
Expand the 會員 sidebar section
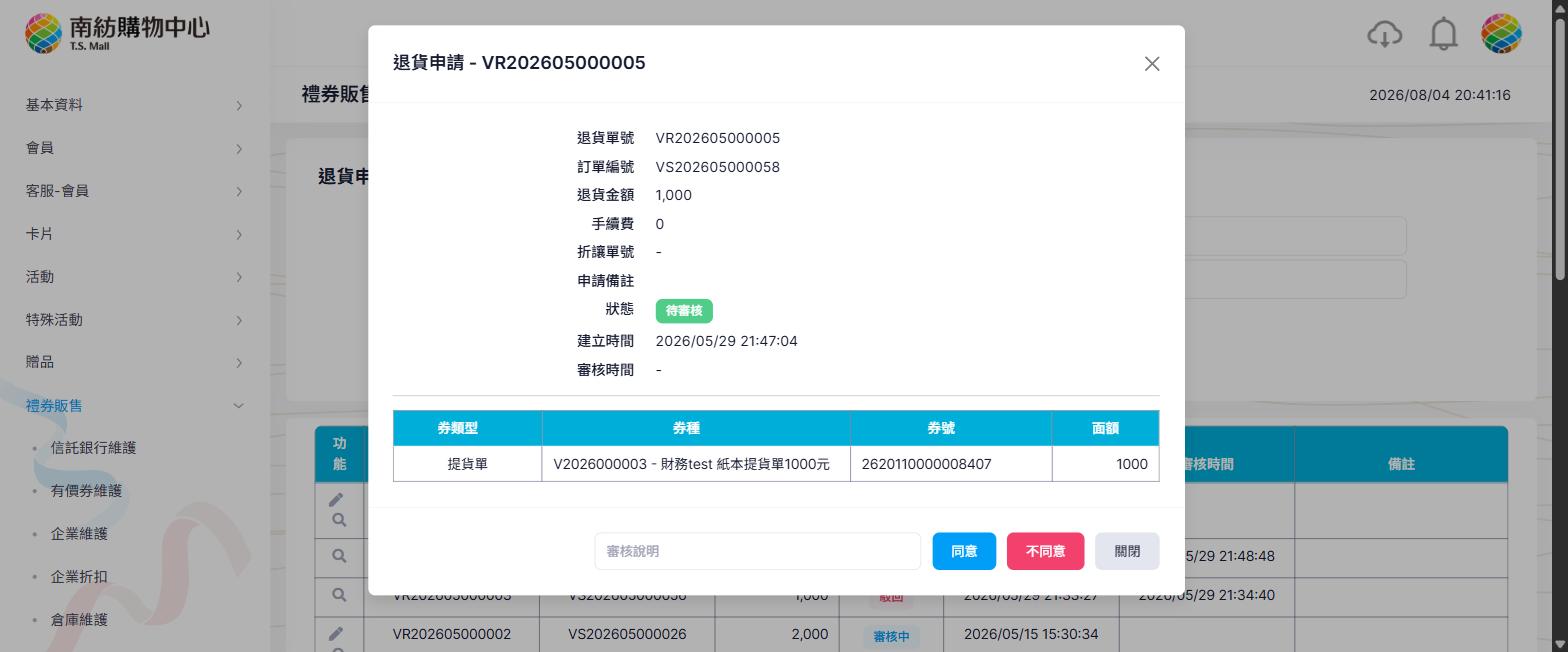coord(135,148)
